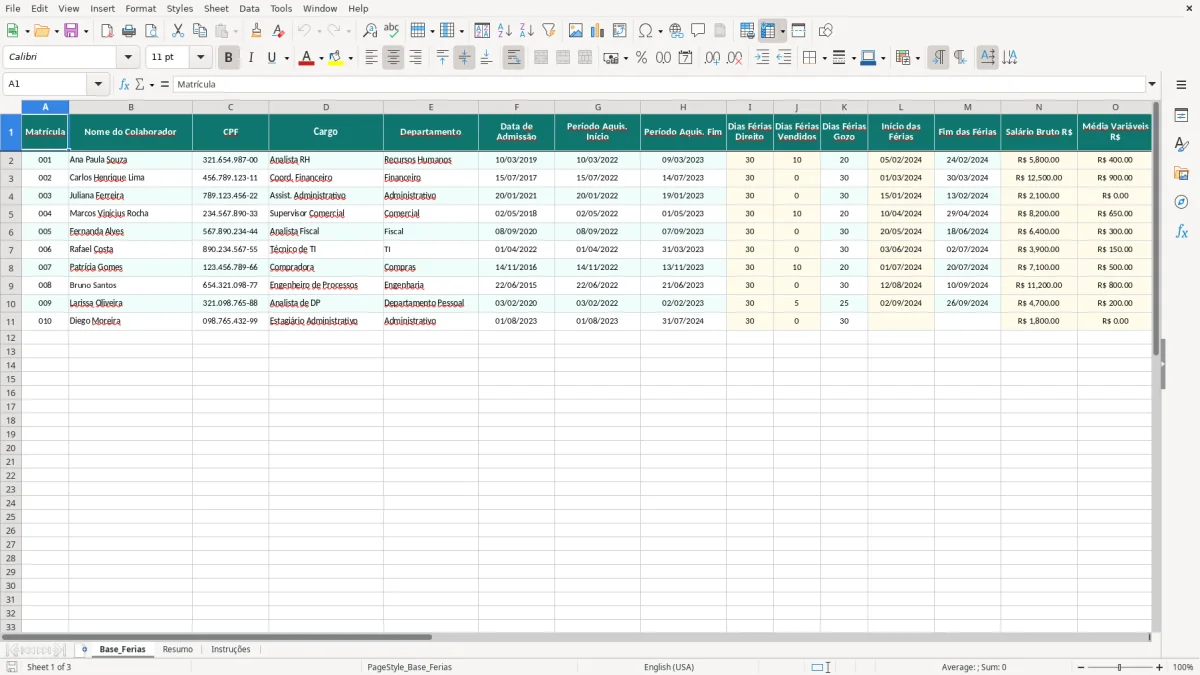This screenshot has height=675, width=1200.
Task: Toggle italic formatting
Action: point(251,58)
